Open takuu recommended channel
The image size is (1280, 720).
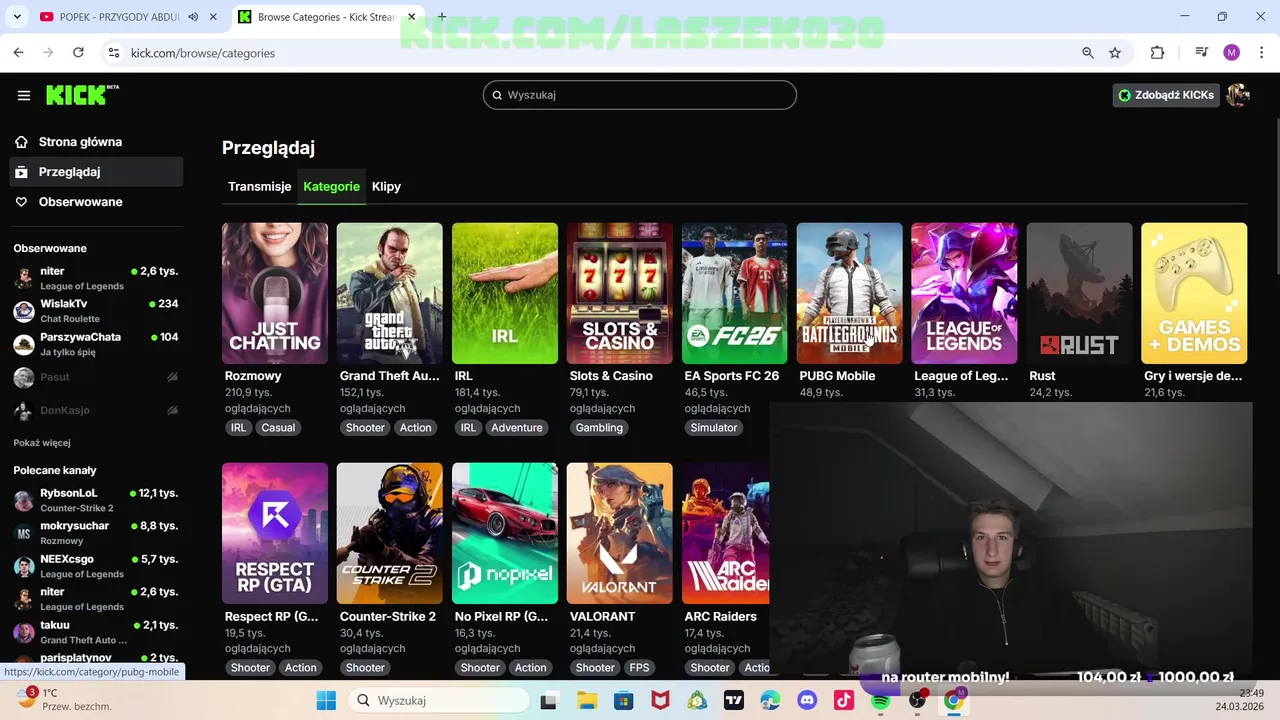(96, 632)
